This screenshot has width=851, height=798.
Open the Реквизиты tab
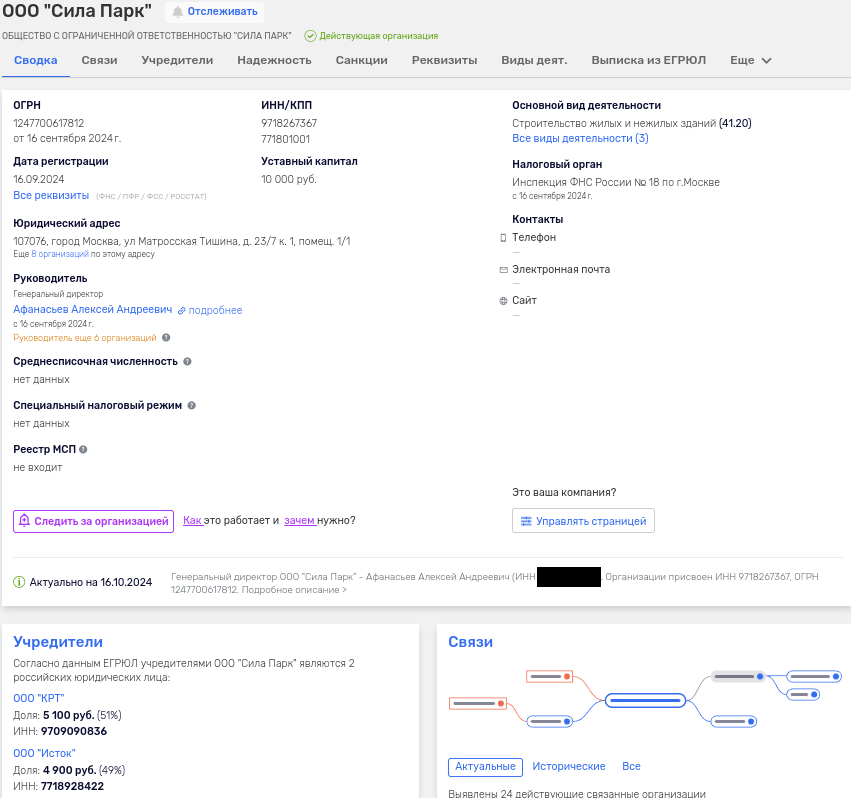[444, 60]
